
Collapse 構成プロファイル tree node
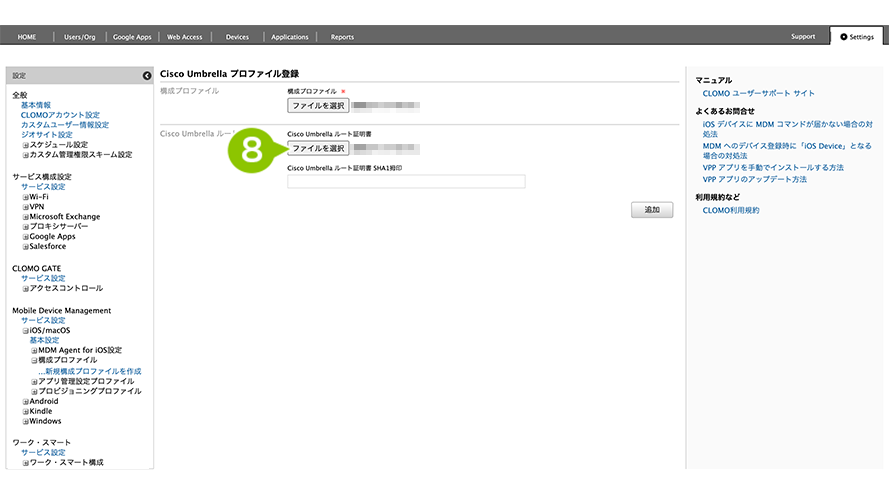pos(34,361)
